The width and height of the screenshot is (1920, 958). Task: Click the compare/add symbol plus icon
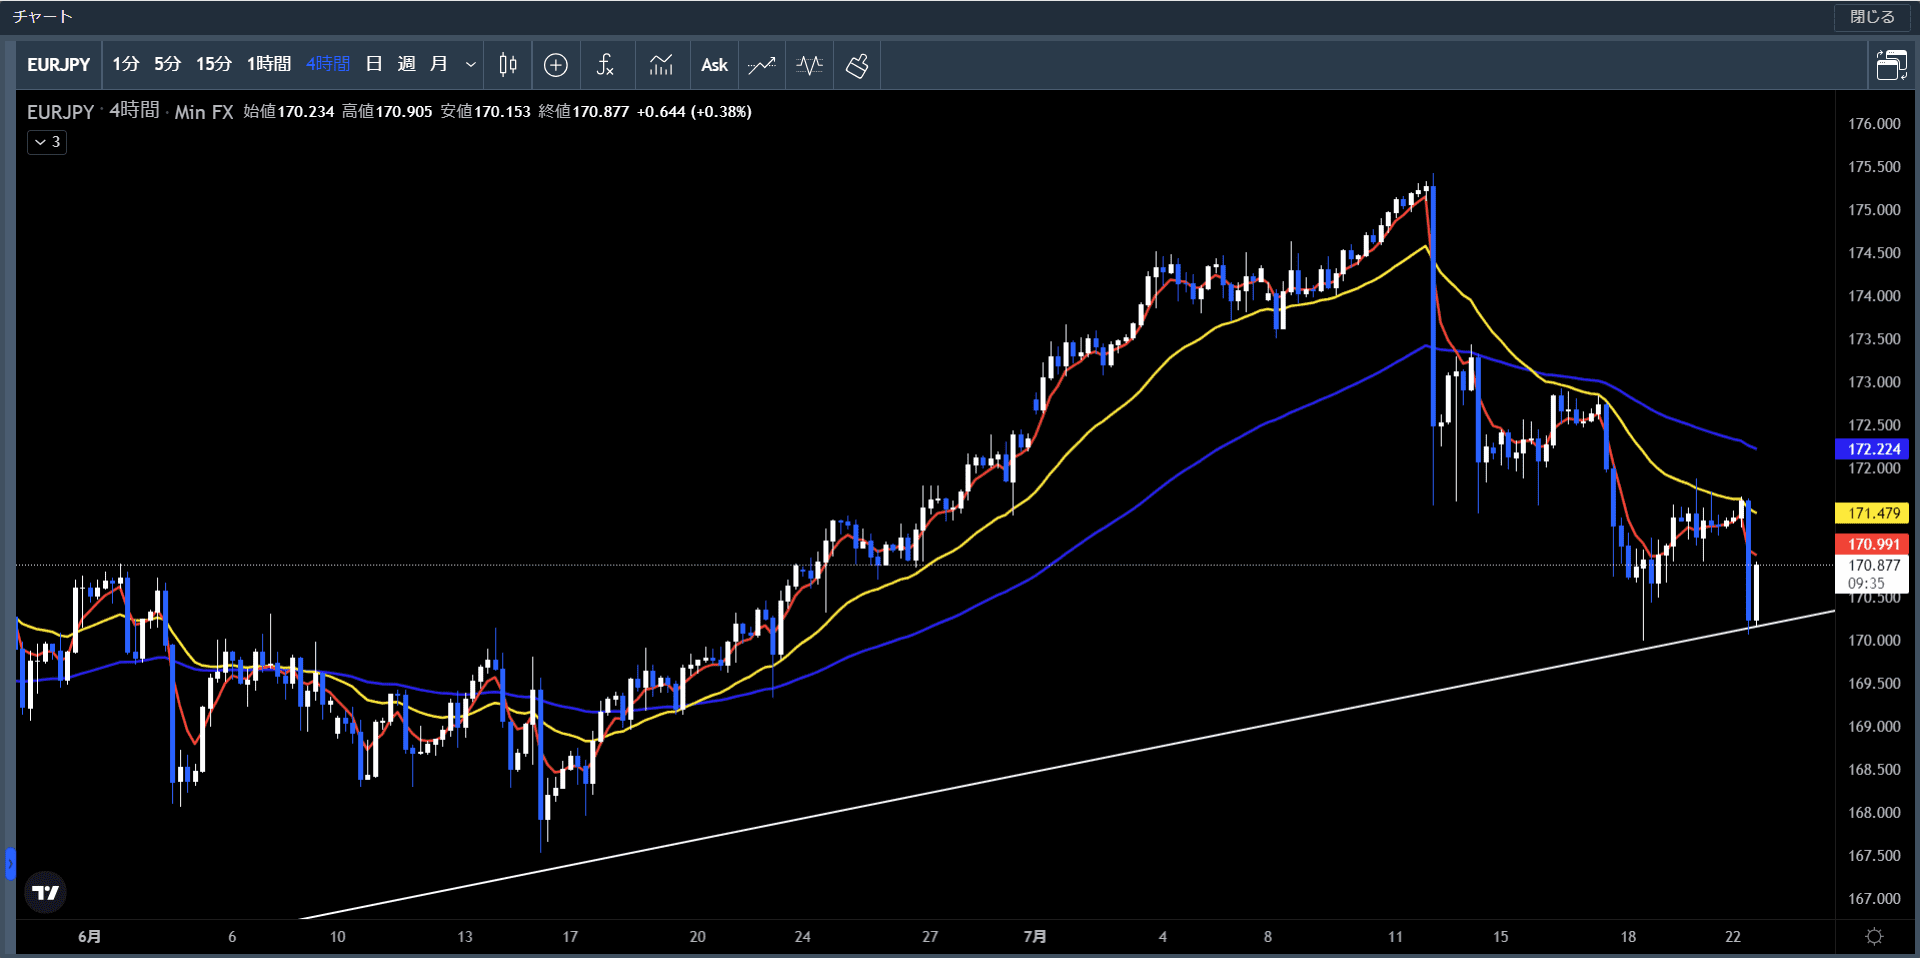[x=556, y=65]
